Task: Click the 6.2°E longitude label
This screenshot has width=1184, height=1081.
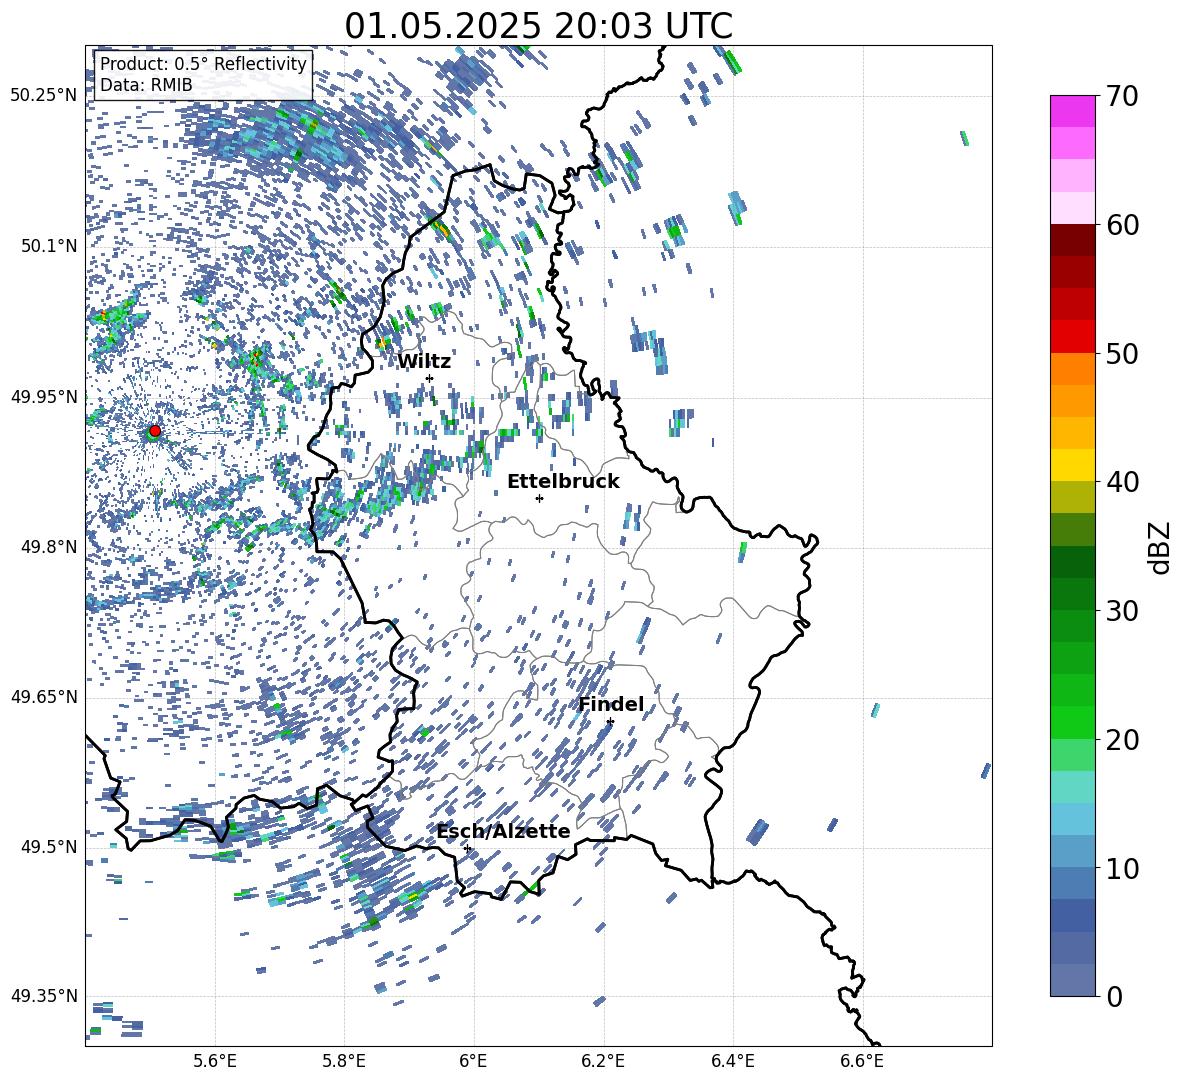Action: coord(603,1061)
